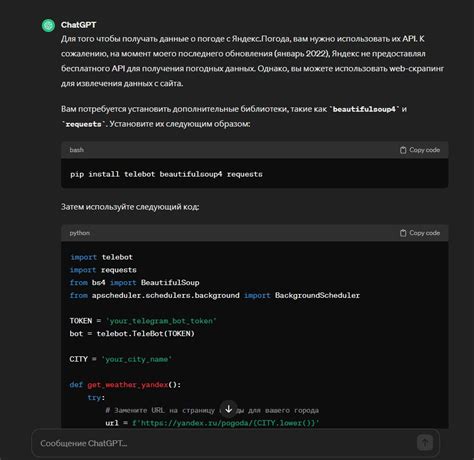Click the inline 'requests' code word in paragraph

[83, 124]
